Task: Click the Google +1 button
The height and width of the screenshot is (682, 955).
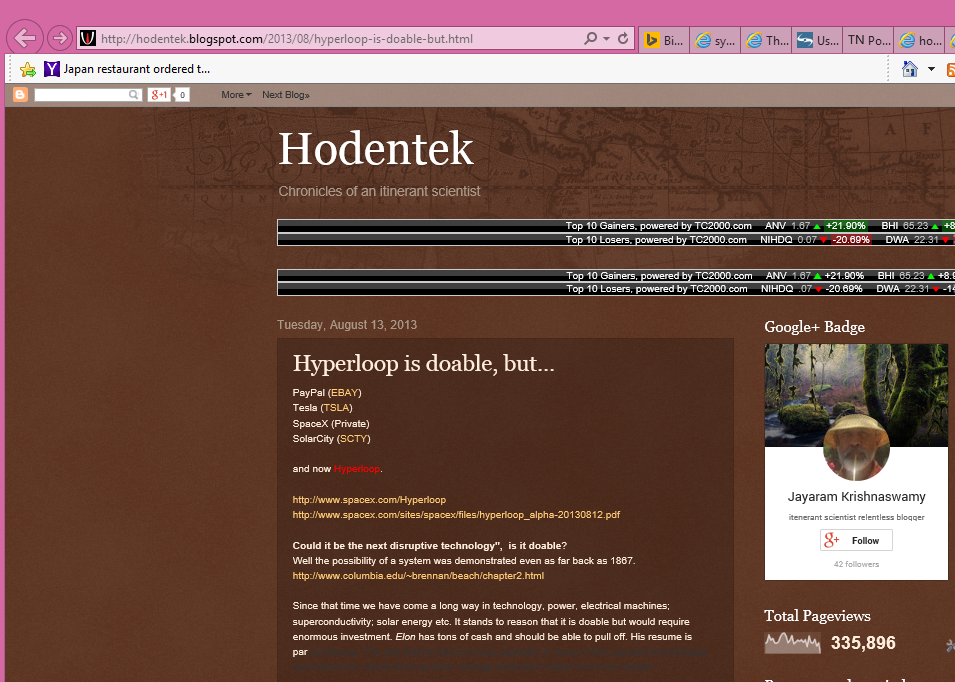Action: click(160, 94)
